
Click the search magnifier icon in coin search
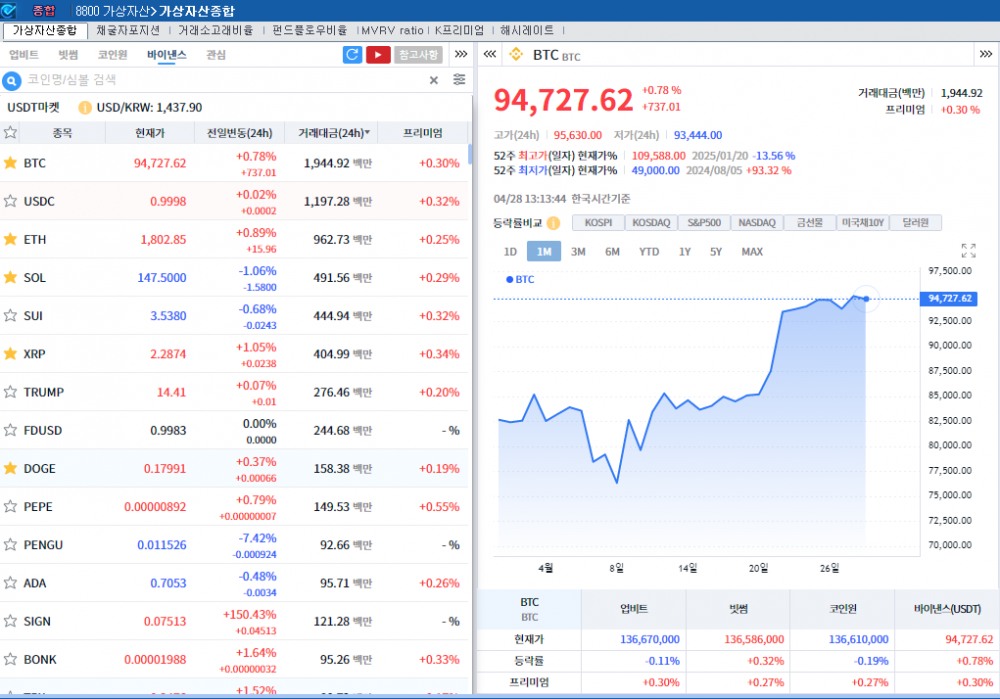(10, 80)
